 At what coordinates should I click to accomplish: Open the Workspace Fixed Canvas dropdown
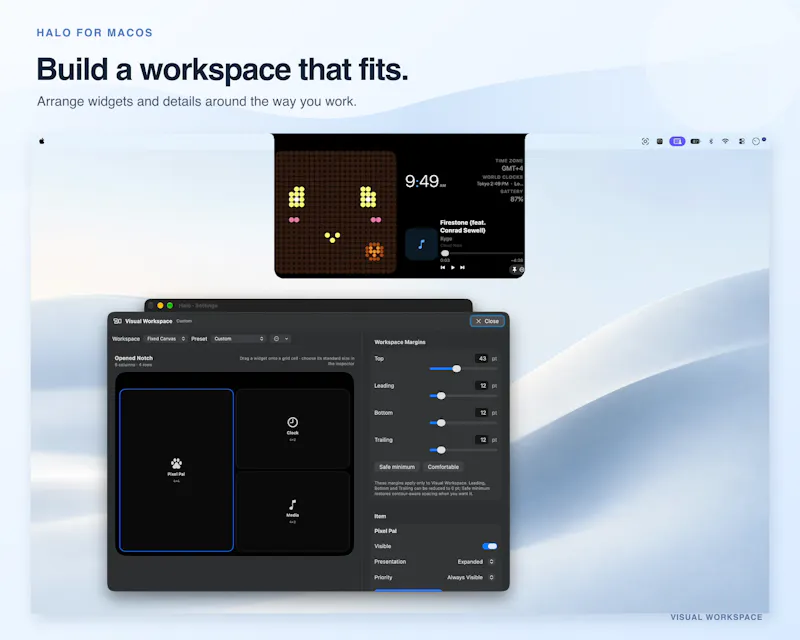165,339
